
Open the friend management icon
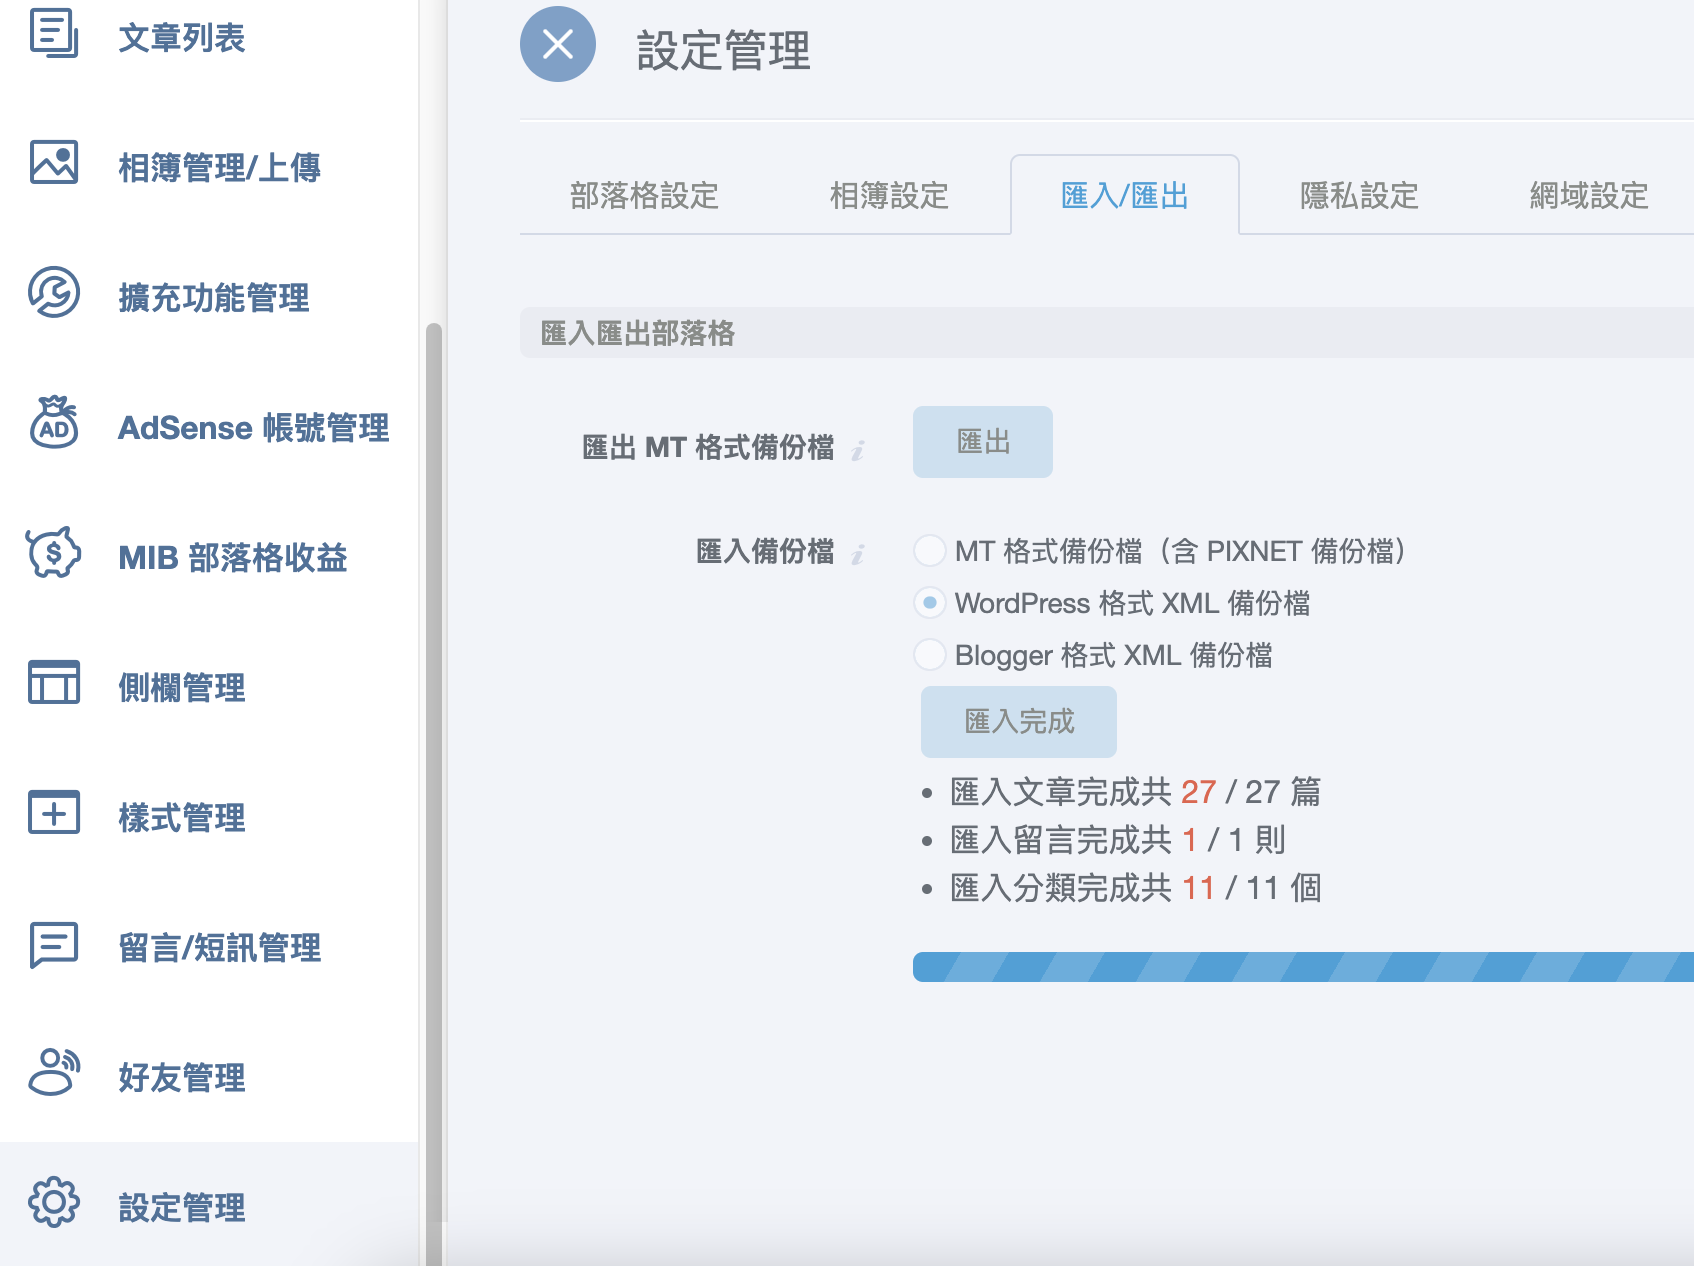coord(54,1073)
